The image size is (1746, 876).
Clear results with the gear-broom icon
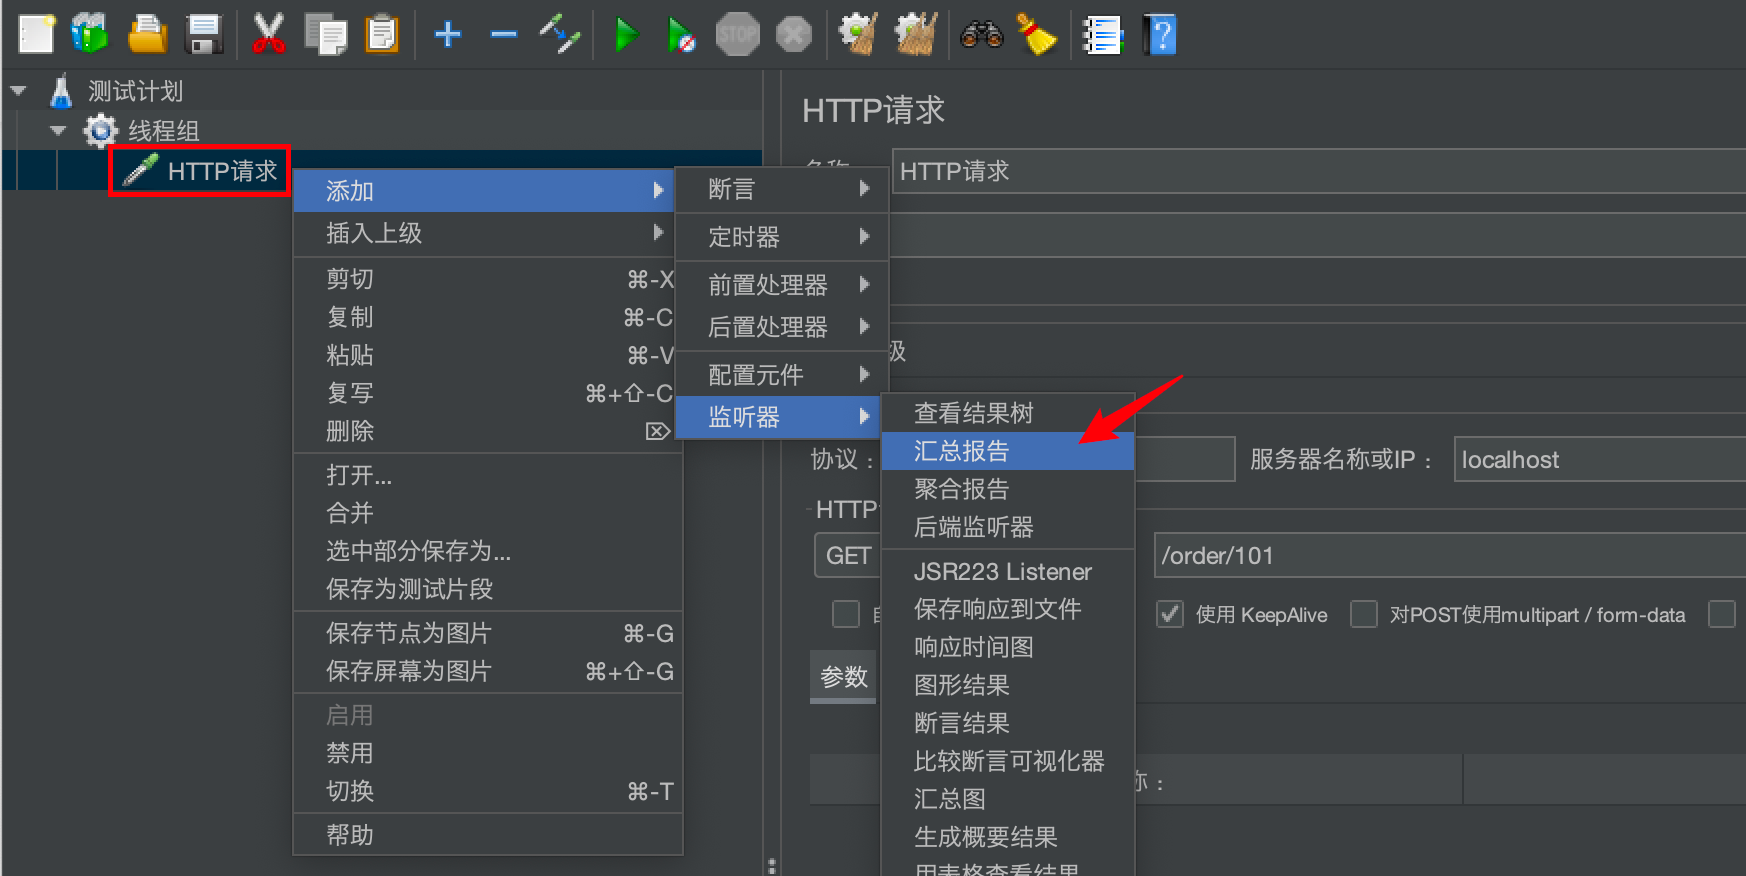coord(858,34)
